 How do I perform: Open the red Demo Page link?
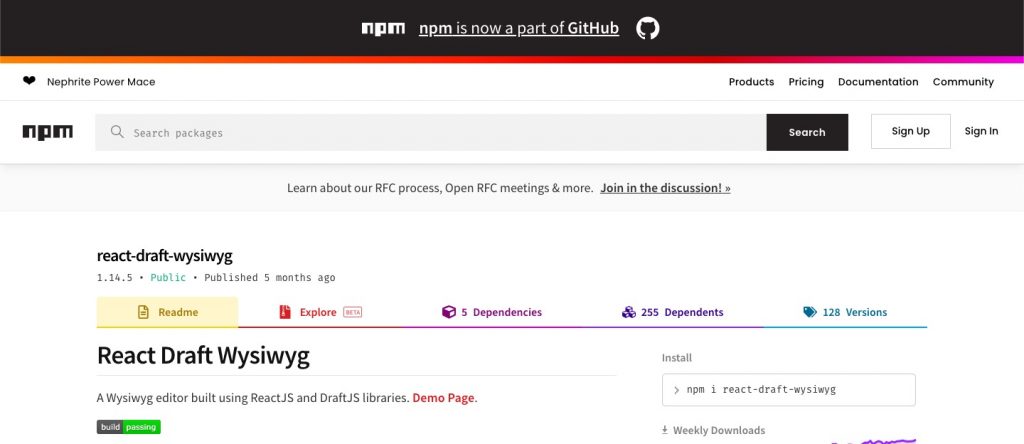443,398
